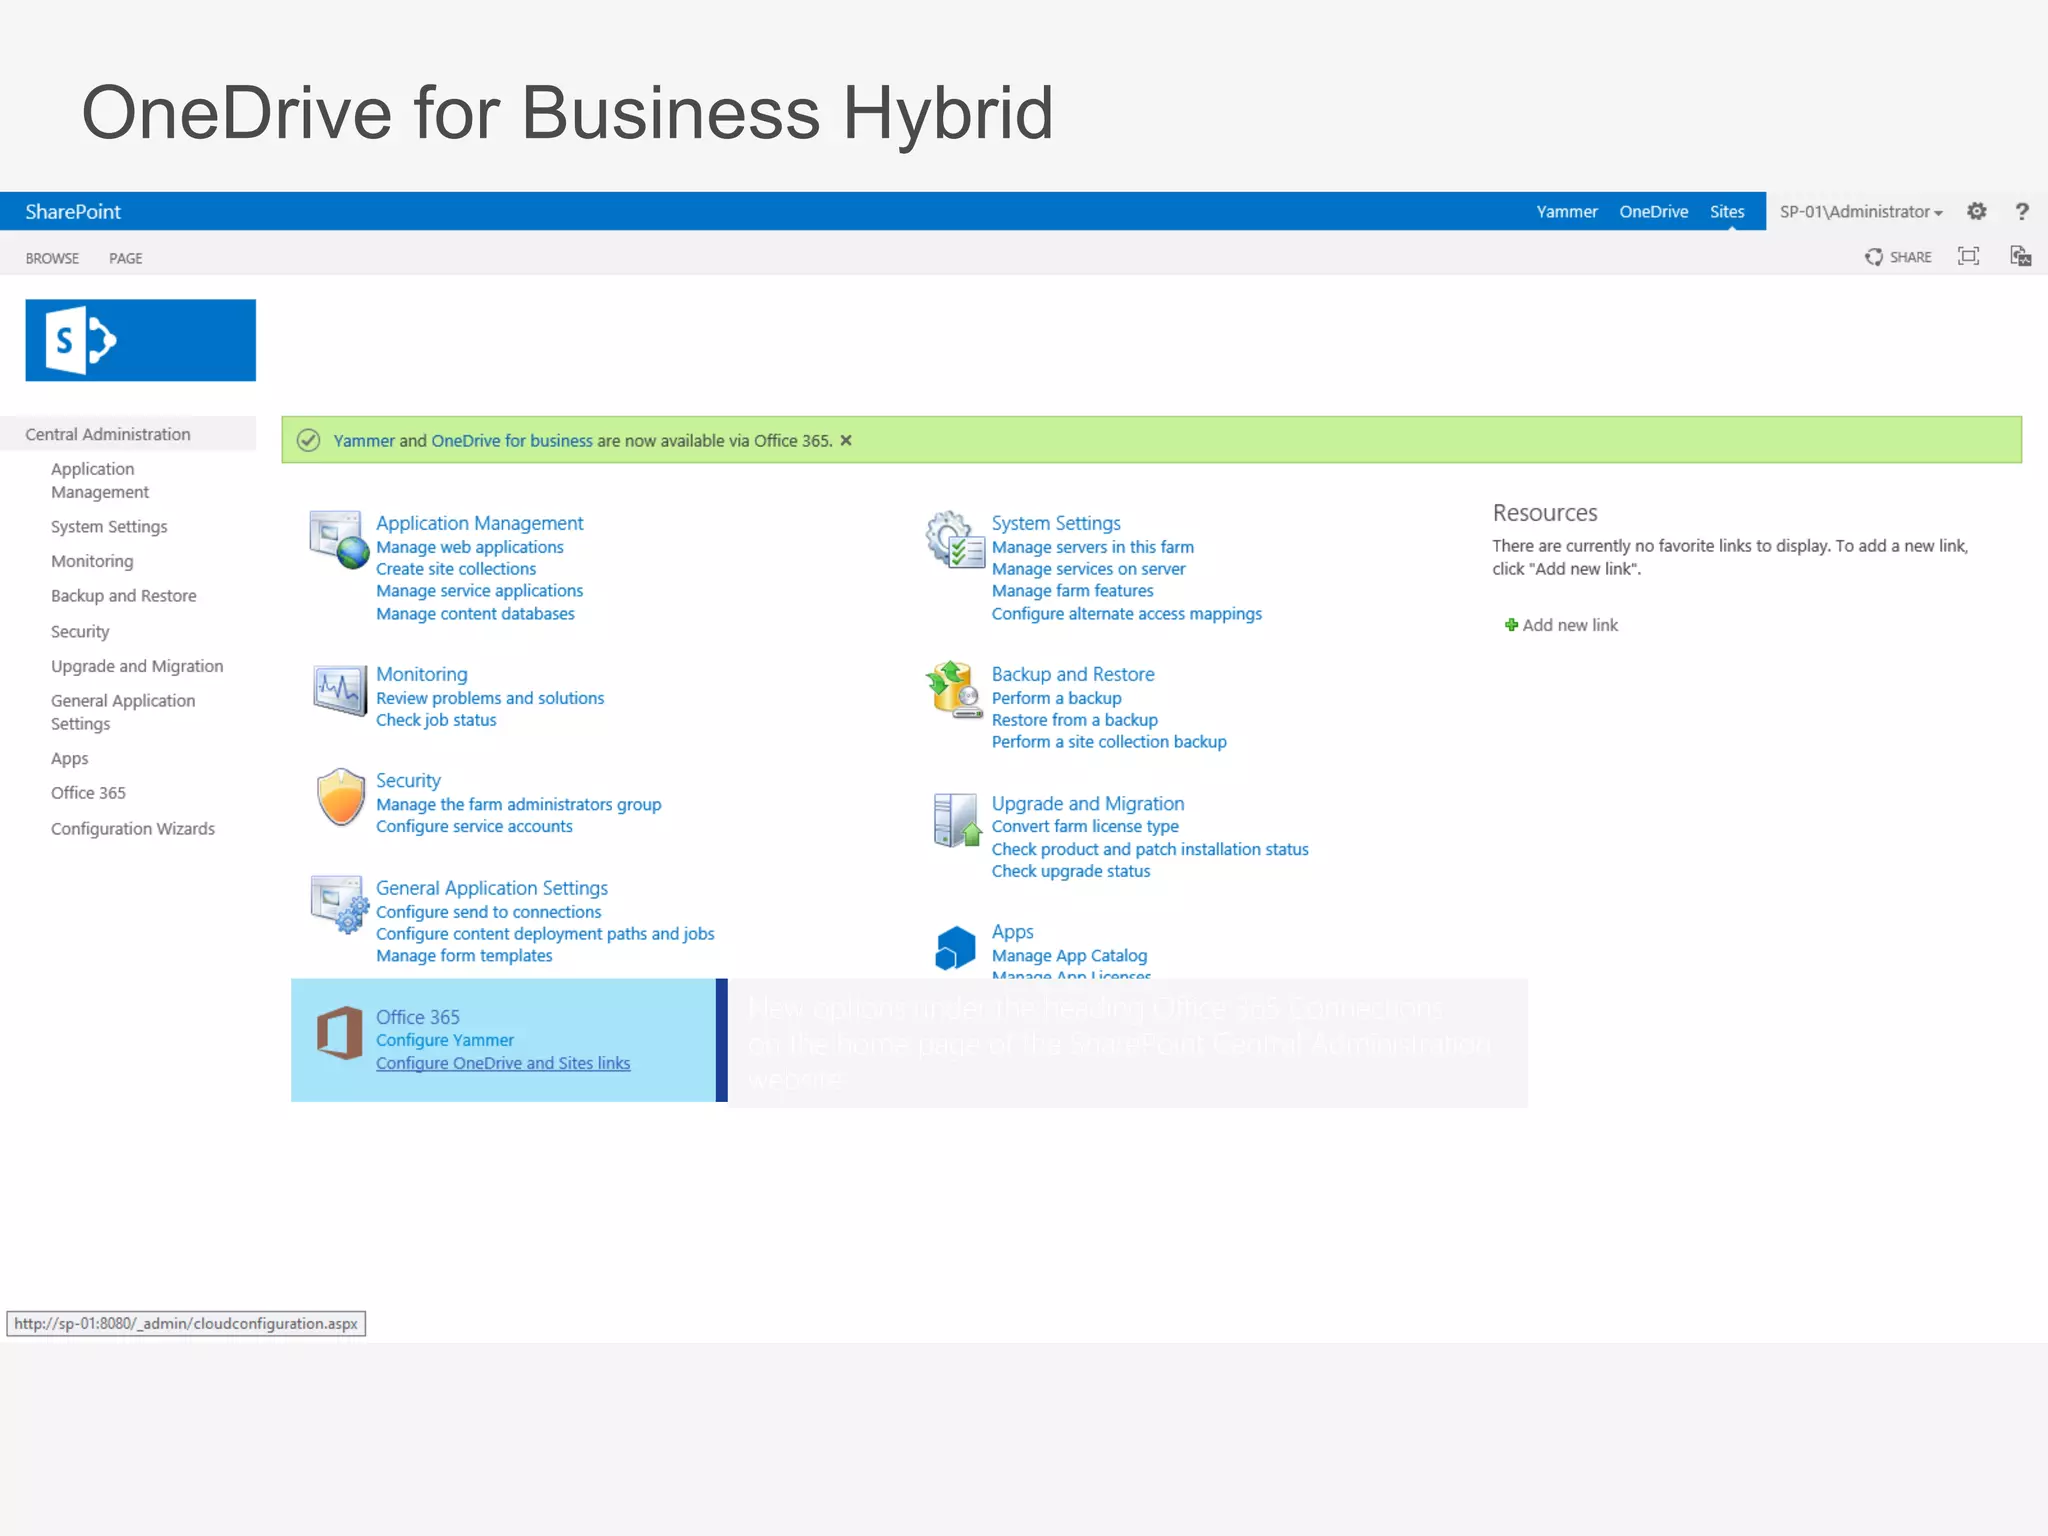Open Manage the farm administrators group
Screen dimensions: 2048x1536
coord(518,804)
